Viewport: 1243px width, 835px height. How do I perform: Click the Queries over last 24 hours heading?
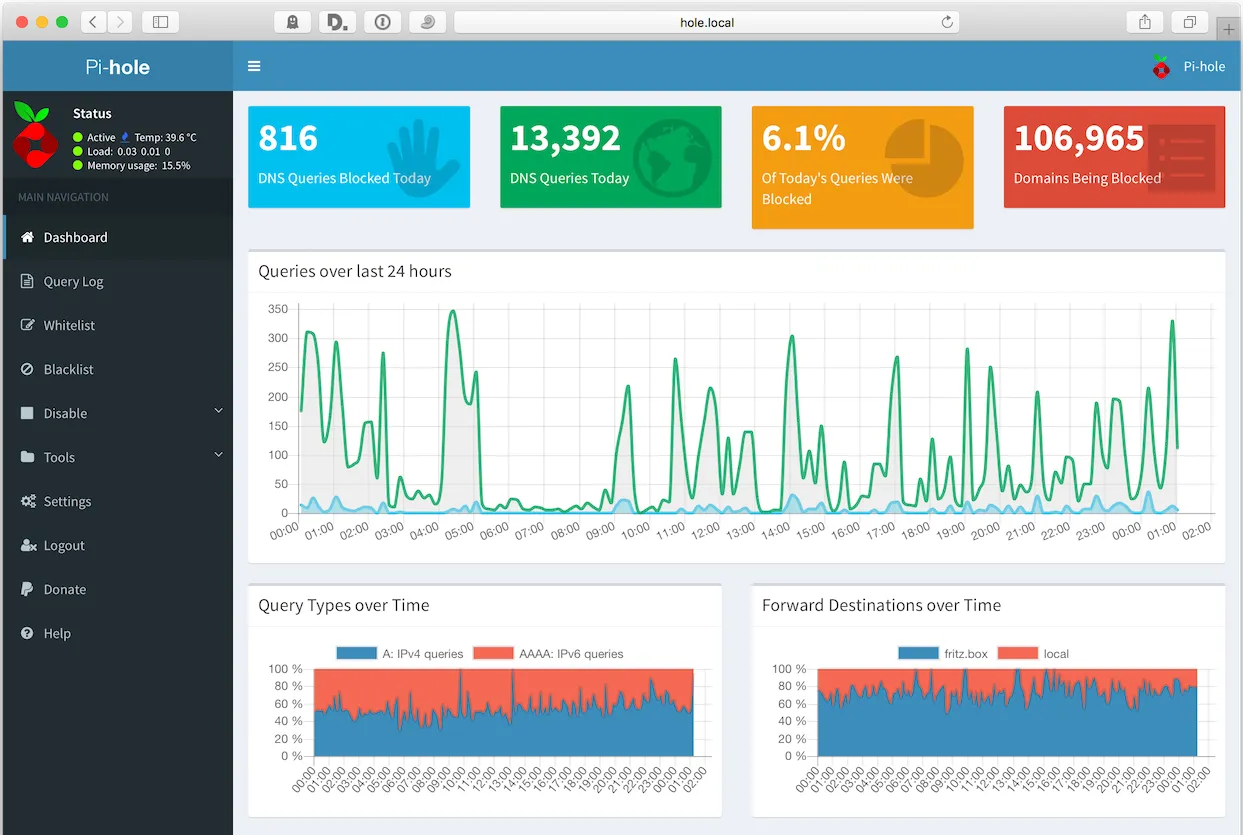point(355,271)
